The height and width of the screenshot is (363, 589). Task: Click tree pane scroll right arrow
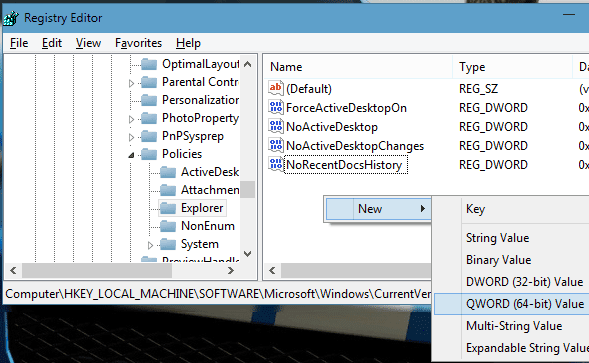[231, 271]
